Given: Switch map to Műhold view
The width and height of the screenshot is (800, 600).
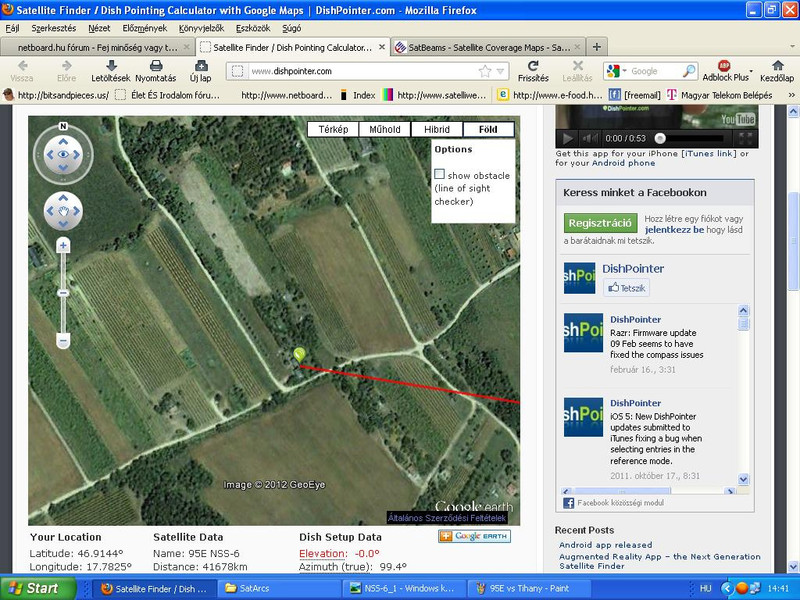Looking at the screenshot, I should (385, 130).
